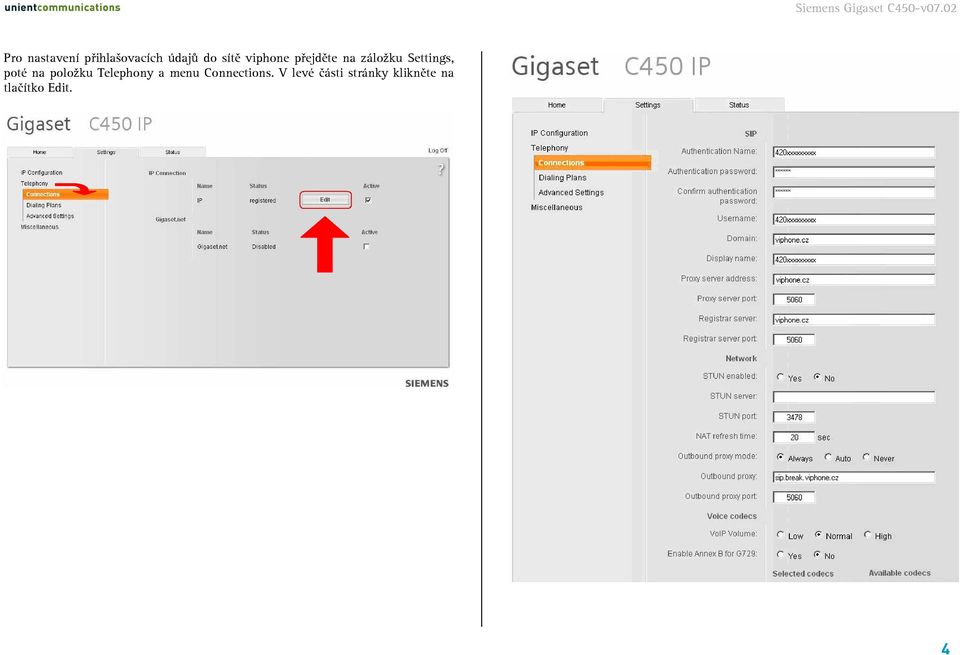960x655 pixels.
Task: Click the Outbound proxy address field
Action: 853,477
